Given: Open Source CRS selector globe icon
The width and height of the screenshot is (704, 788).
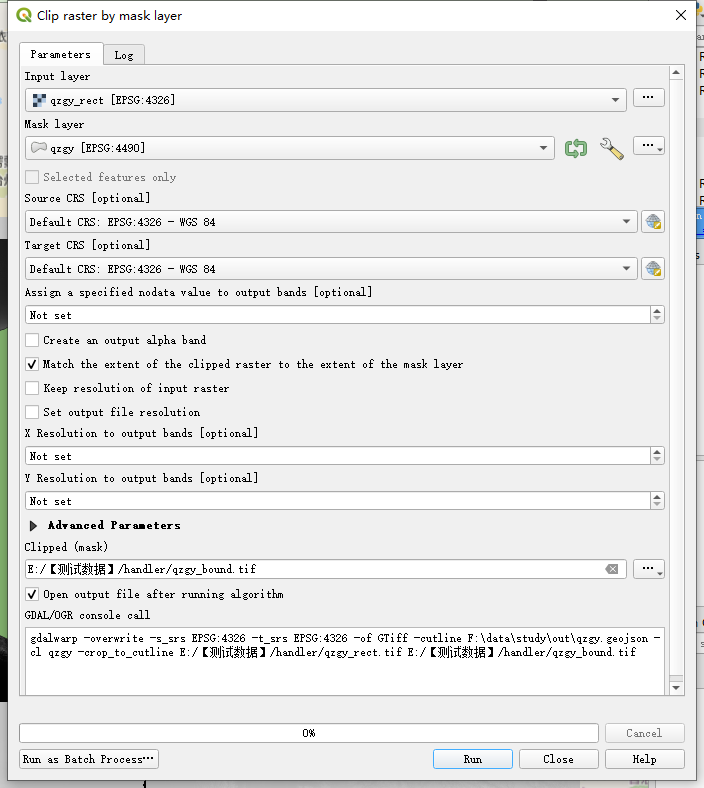Looking at the screenshot, I should [x=653, y=222].
